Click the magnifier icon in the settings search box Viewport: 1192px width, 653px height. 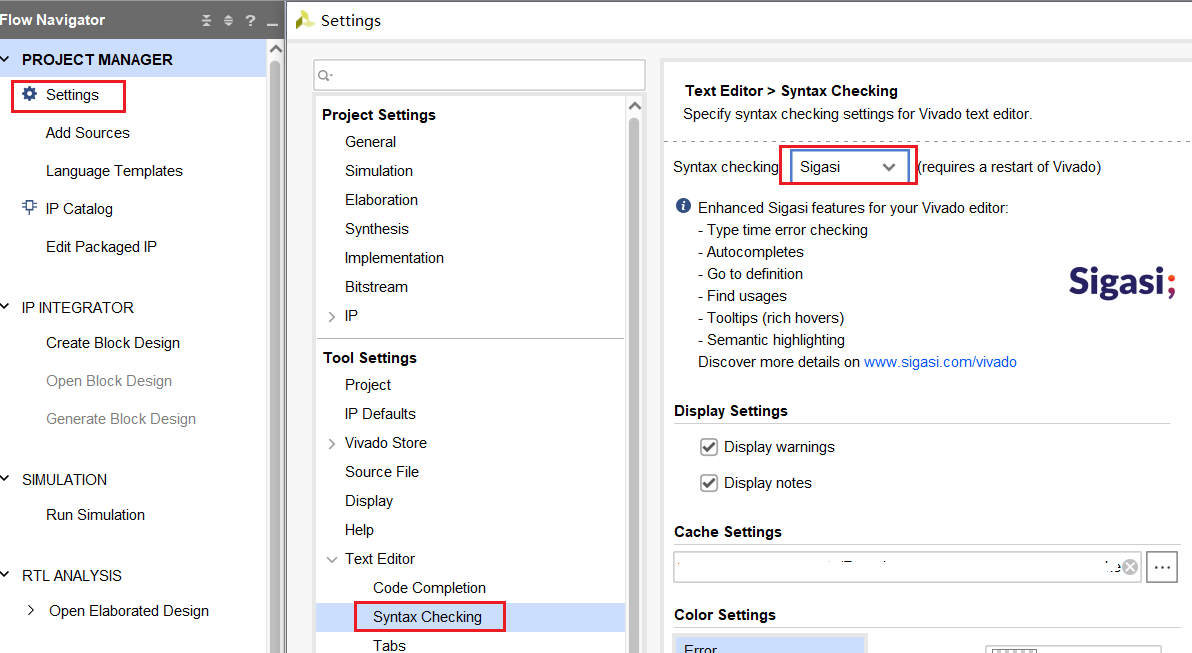pyautogui.click(x=325, y=75)
